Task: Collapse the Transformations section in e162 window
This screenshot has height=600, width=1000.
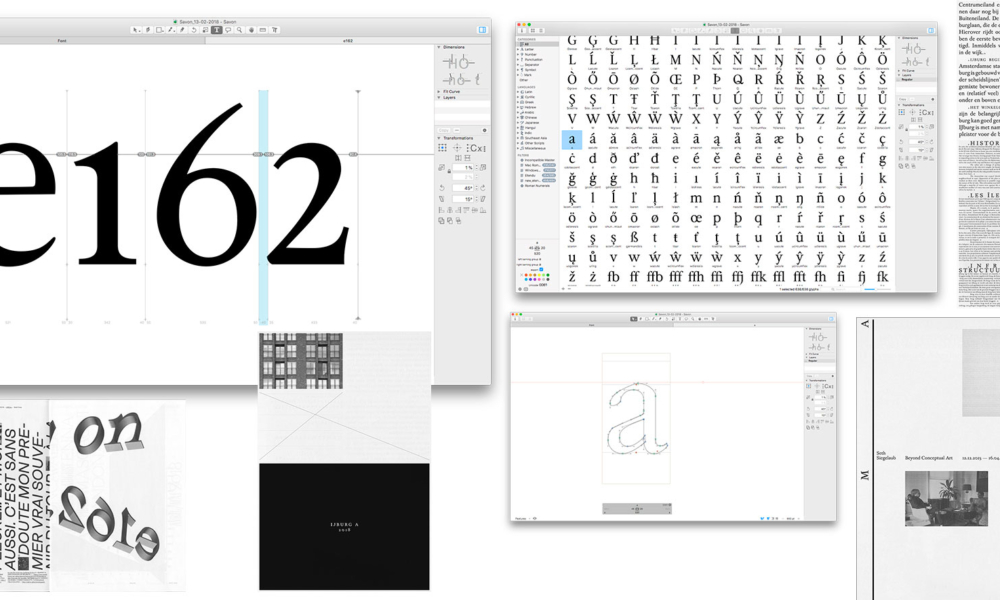Action: (439, 138)
